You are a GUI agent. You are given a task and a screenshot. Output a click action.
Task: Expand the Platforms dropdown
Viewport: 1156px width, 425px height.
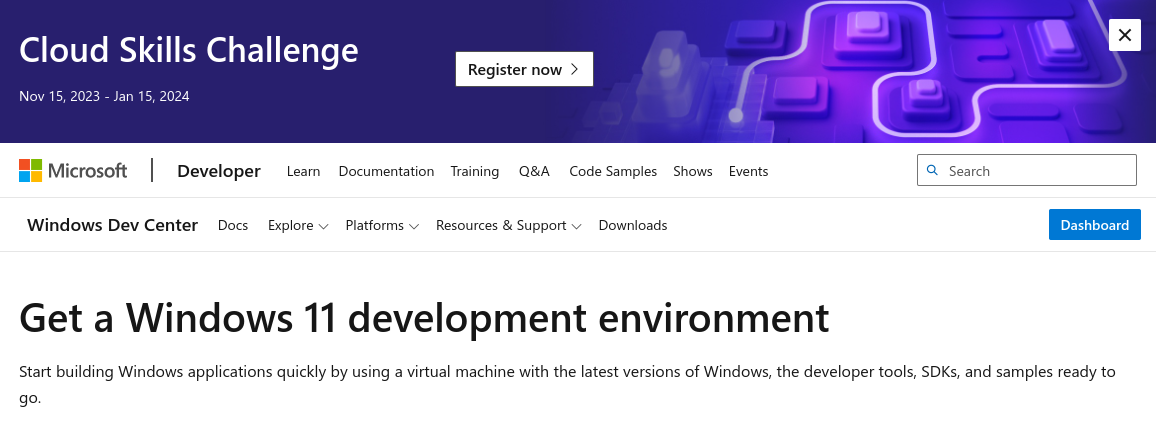click(382, 225)
